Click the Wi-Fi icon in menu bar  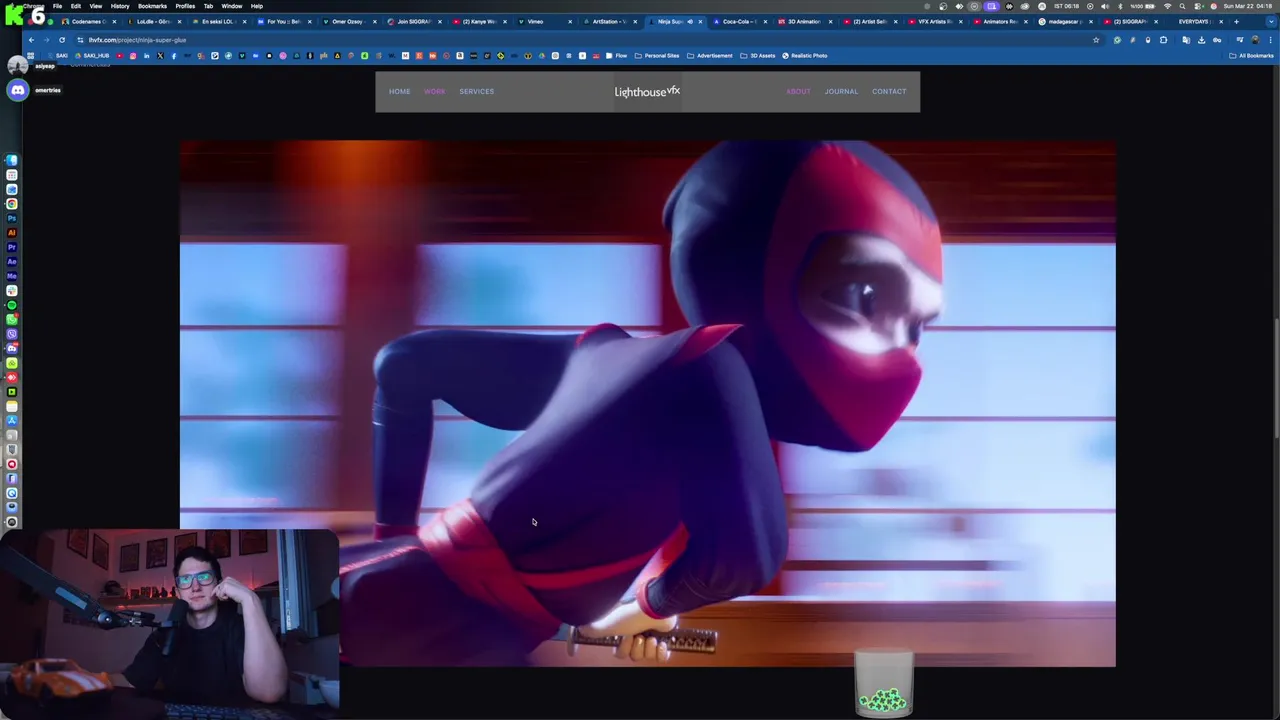1167,6
